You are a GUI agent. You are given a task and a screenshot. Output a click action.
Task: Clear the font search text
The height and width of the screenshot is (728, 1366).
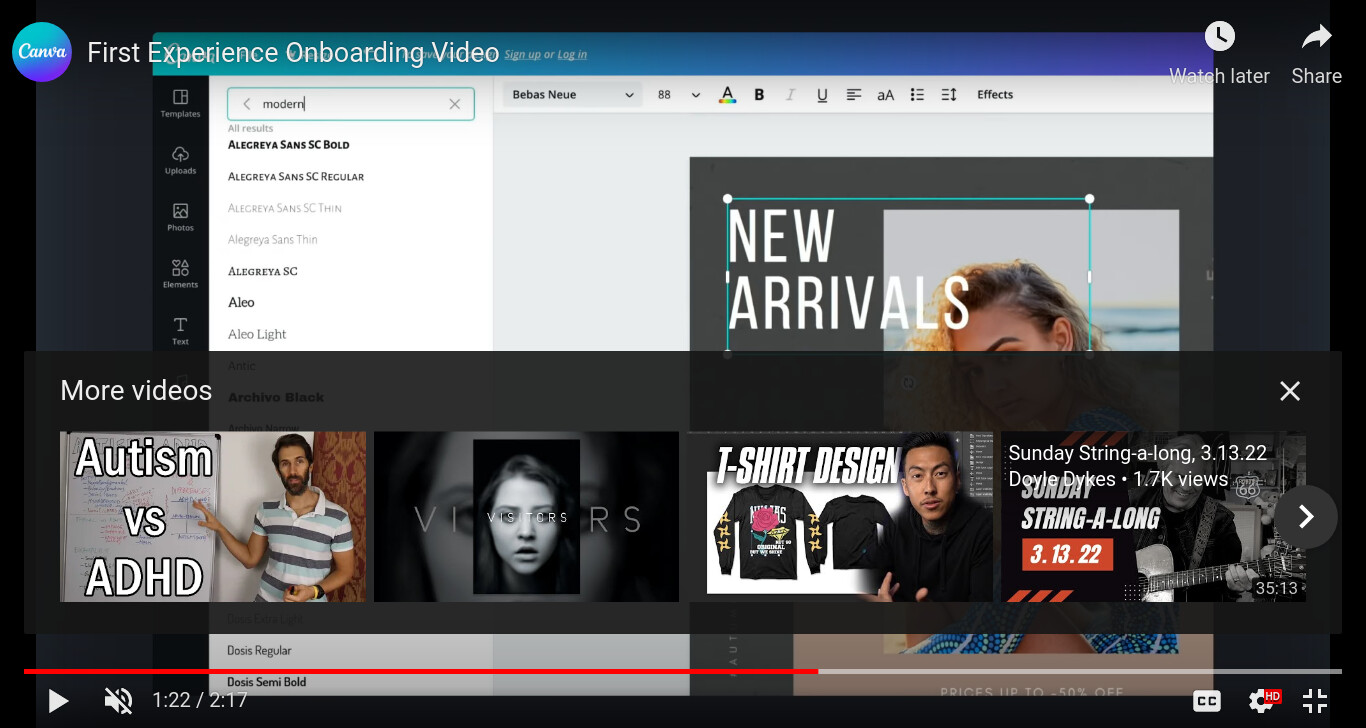455,104
